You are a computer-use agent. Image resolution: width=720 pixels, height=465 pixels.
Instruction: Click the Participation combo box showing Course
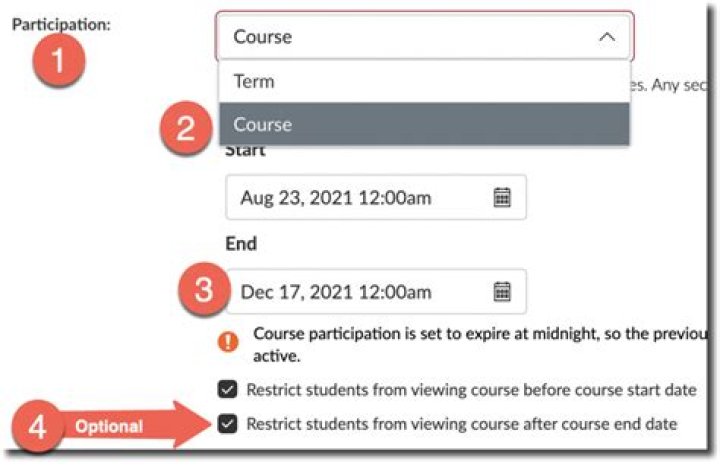tap(400, 37)
